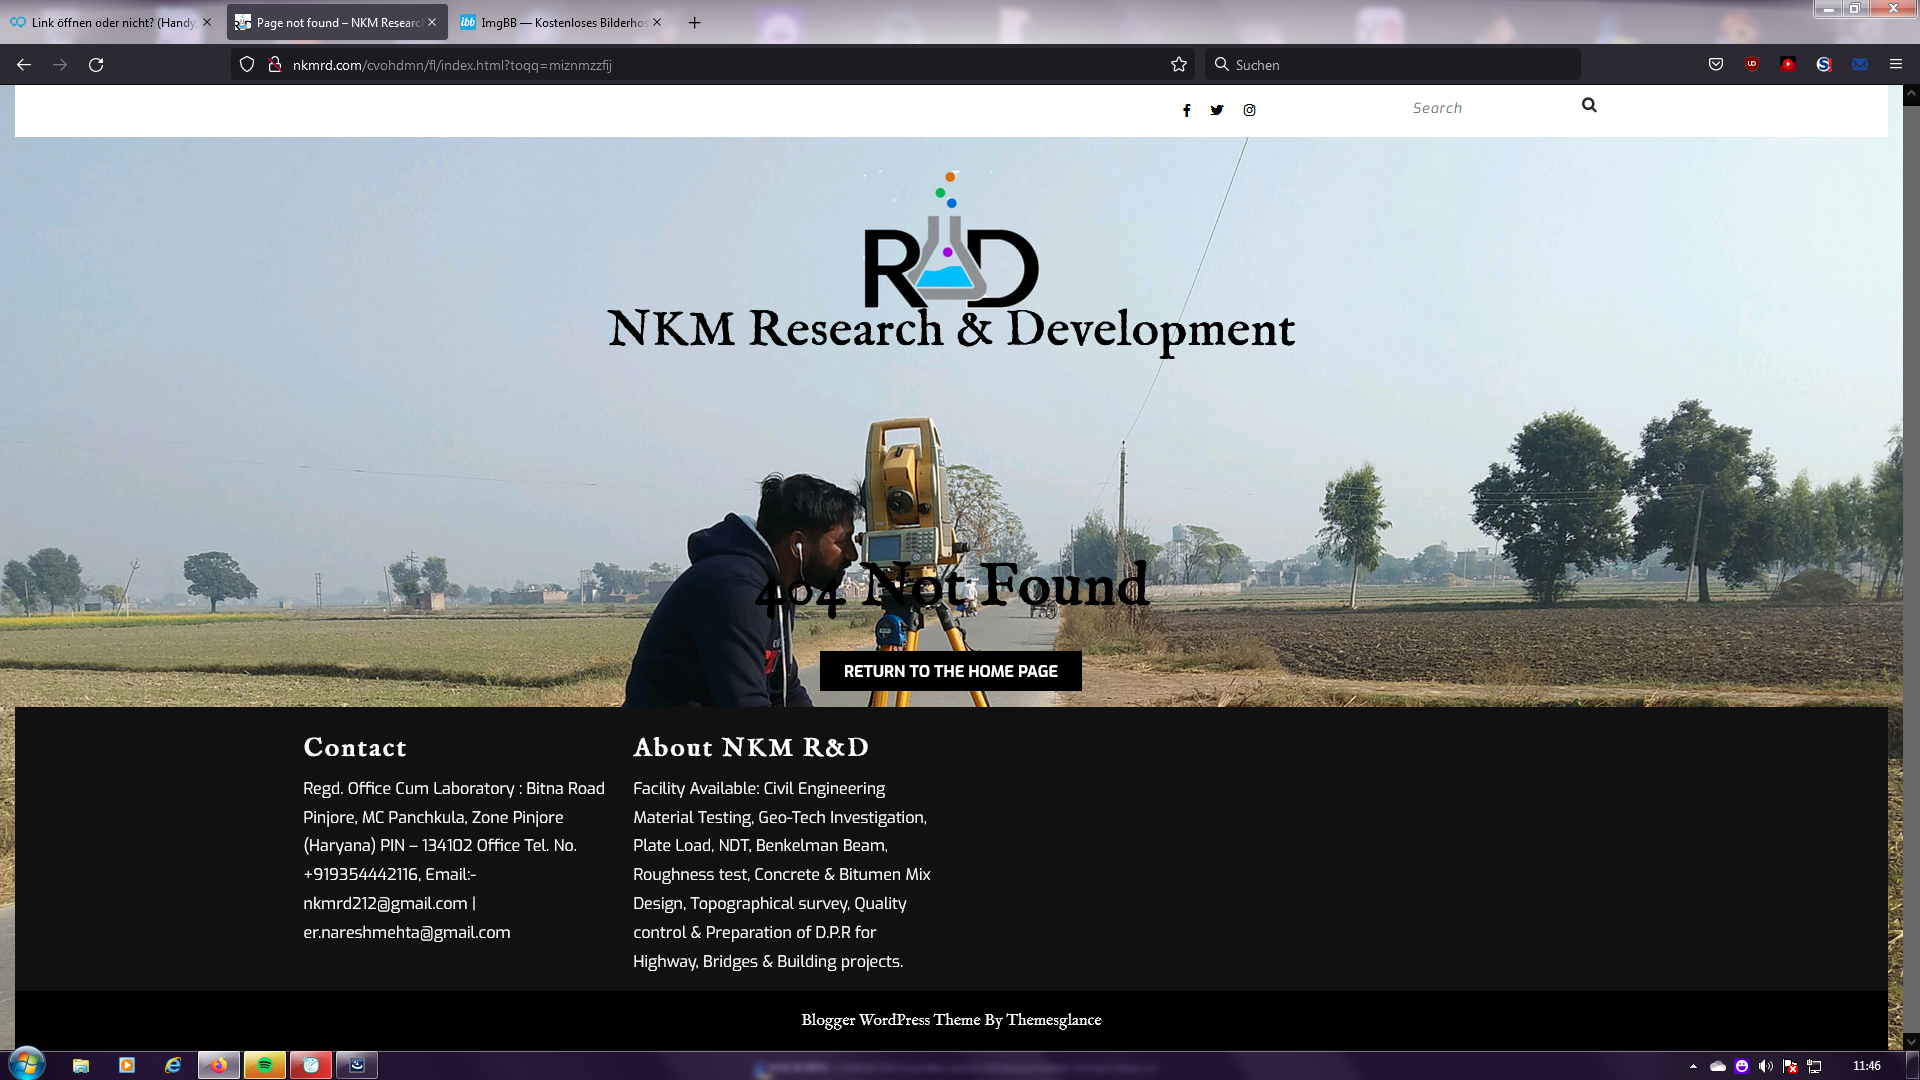
Task: Open the uBlock Origin extension
Action: (1752, 65)
